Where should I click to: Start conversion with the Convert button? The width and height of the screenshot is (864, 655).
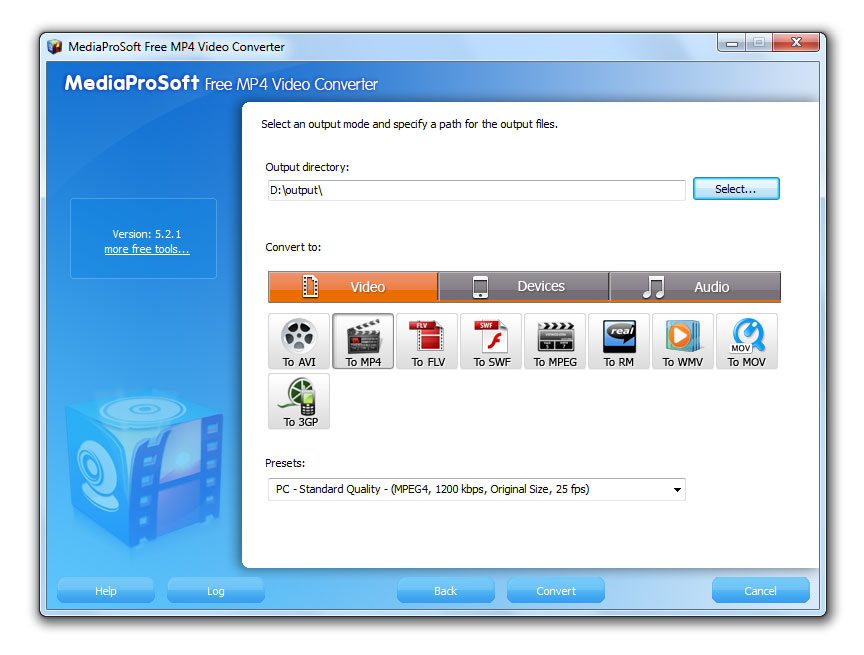(x=555, y=591)
